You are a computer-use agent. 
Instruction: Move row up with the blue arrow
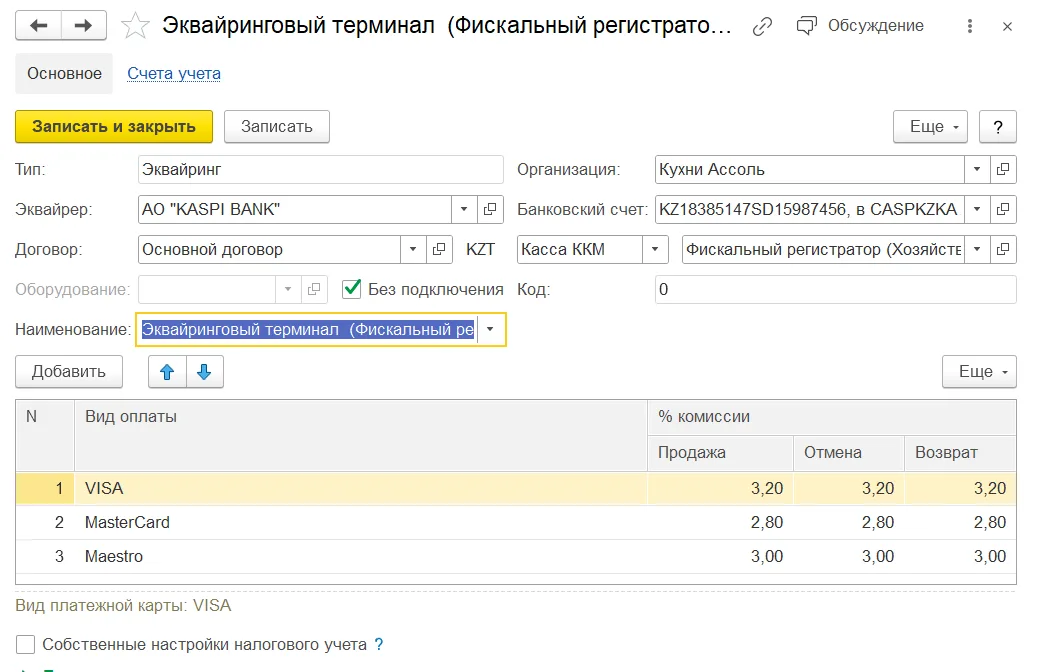coord(167,372)
